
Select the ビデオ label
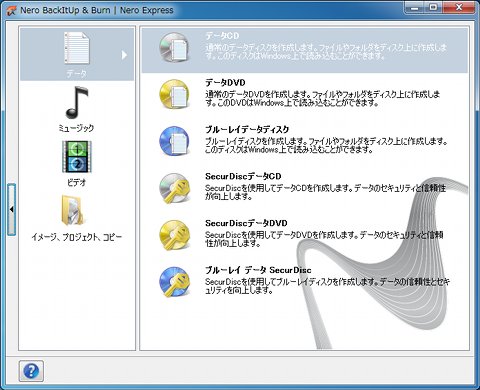point(77,182)
